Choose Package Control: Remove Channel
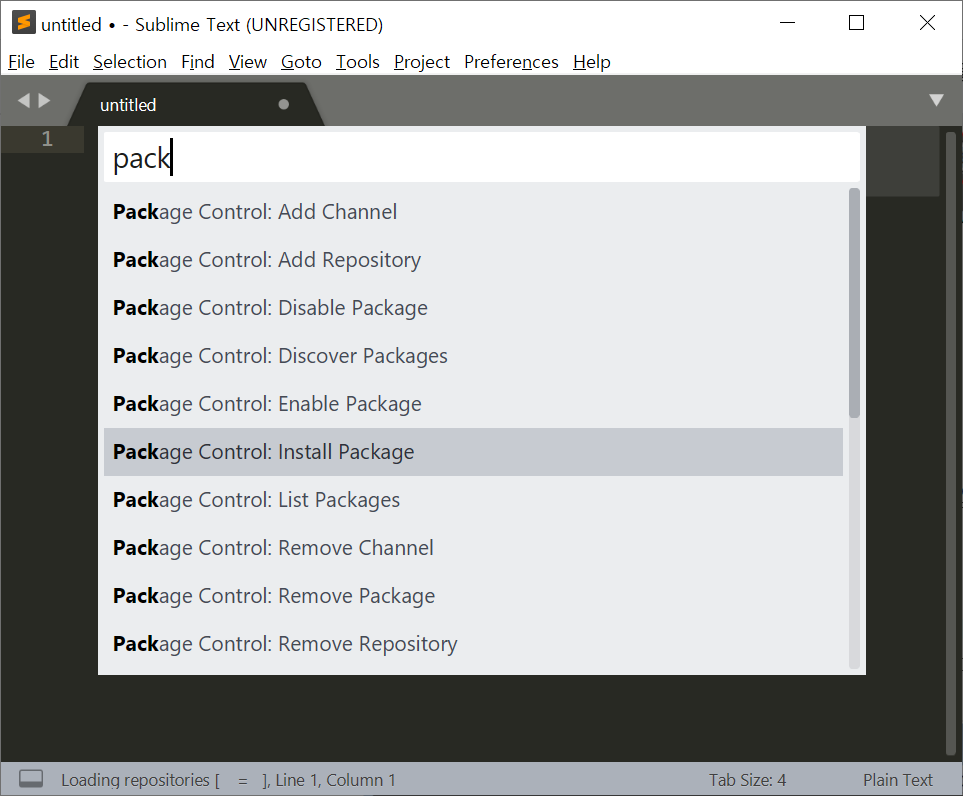Viewport: 963px width, 796px height. point(473,548)
